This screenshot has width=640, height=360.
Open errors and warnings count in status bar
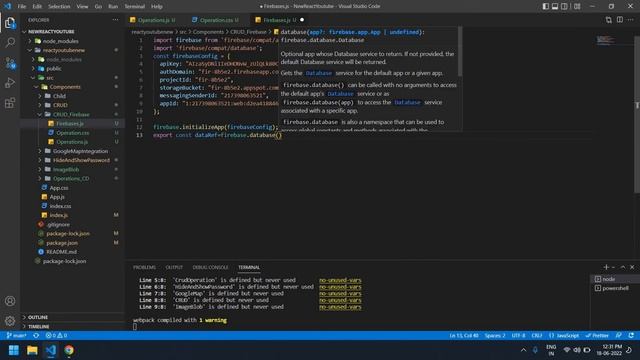[x=56, y=336]
